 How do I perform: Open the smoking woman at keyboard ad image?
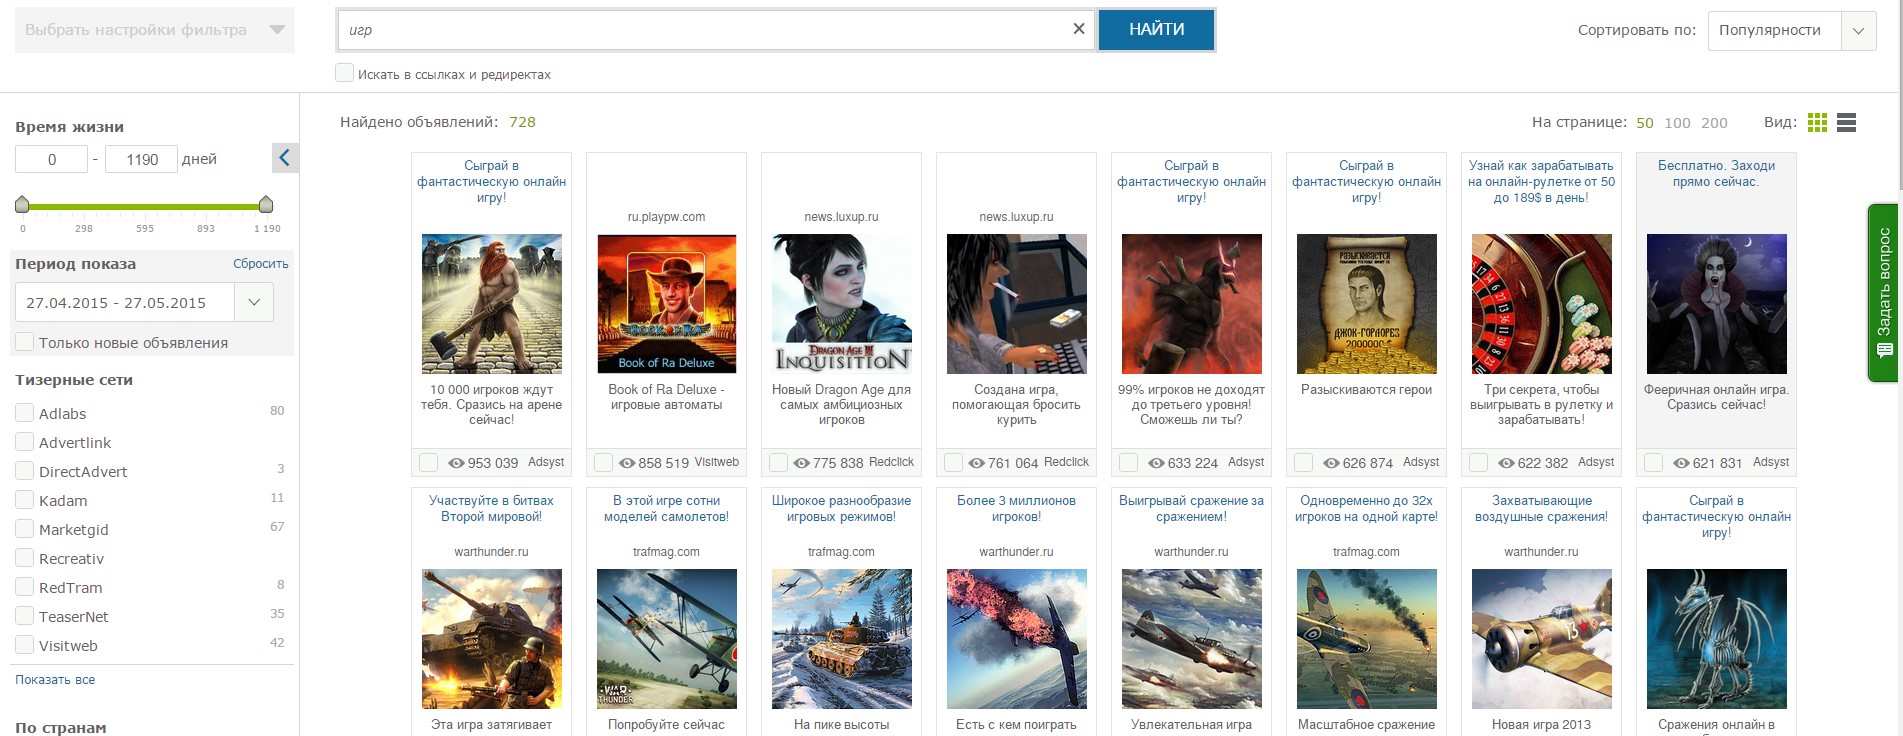point(1016,304)
